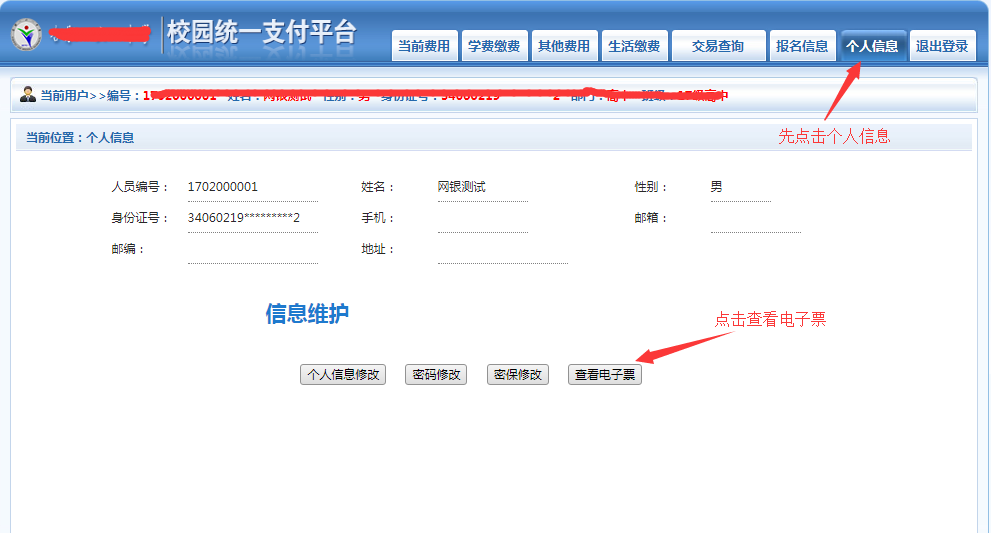Click the empty 地址 field

502,250
